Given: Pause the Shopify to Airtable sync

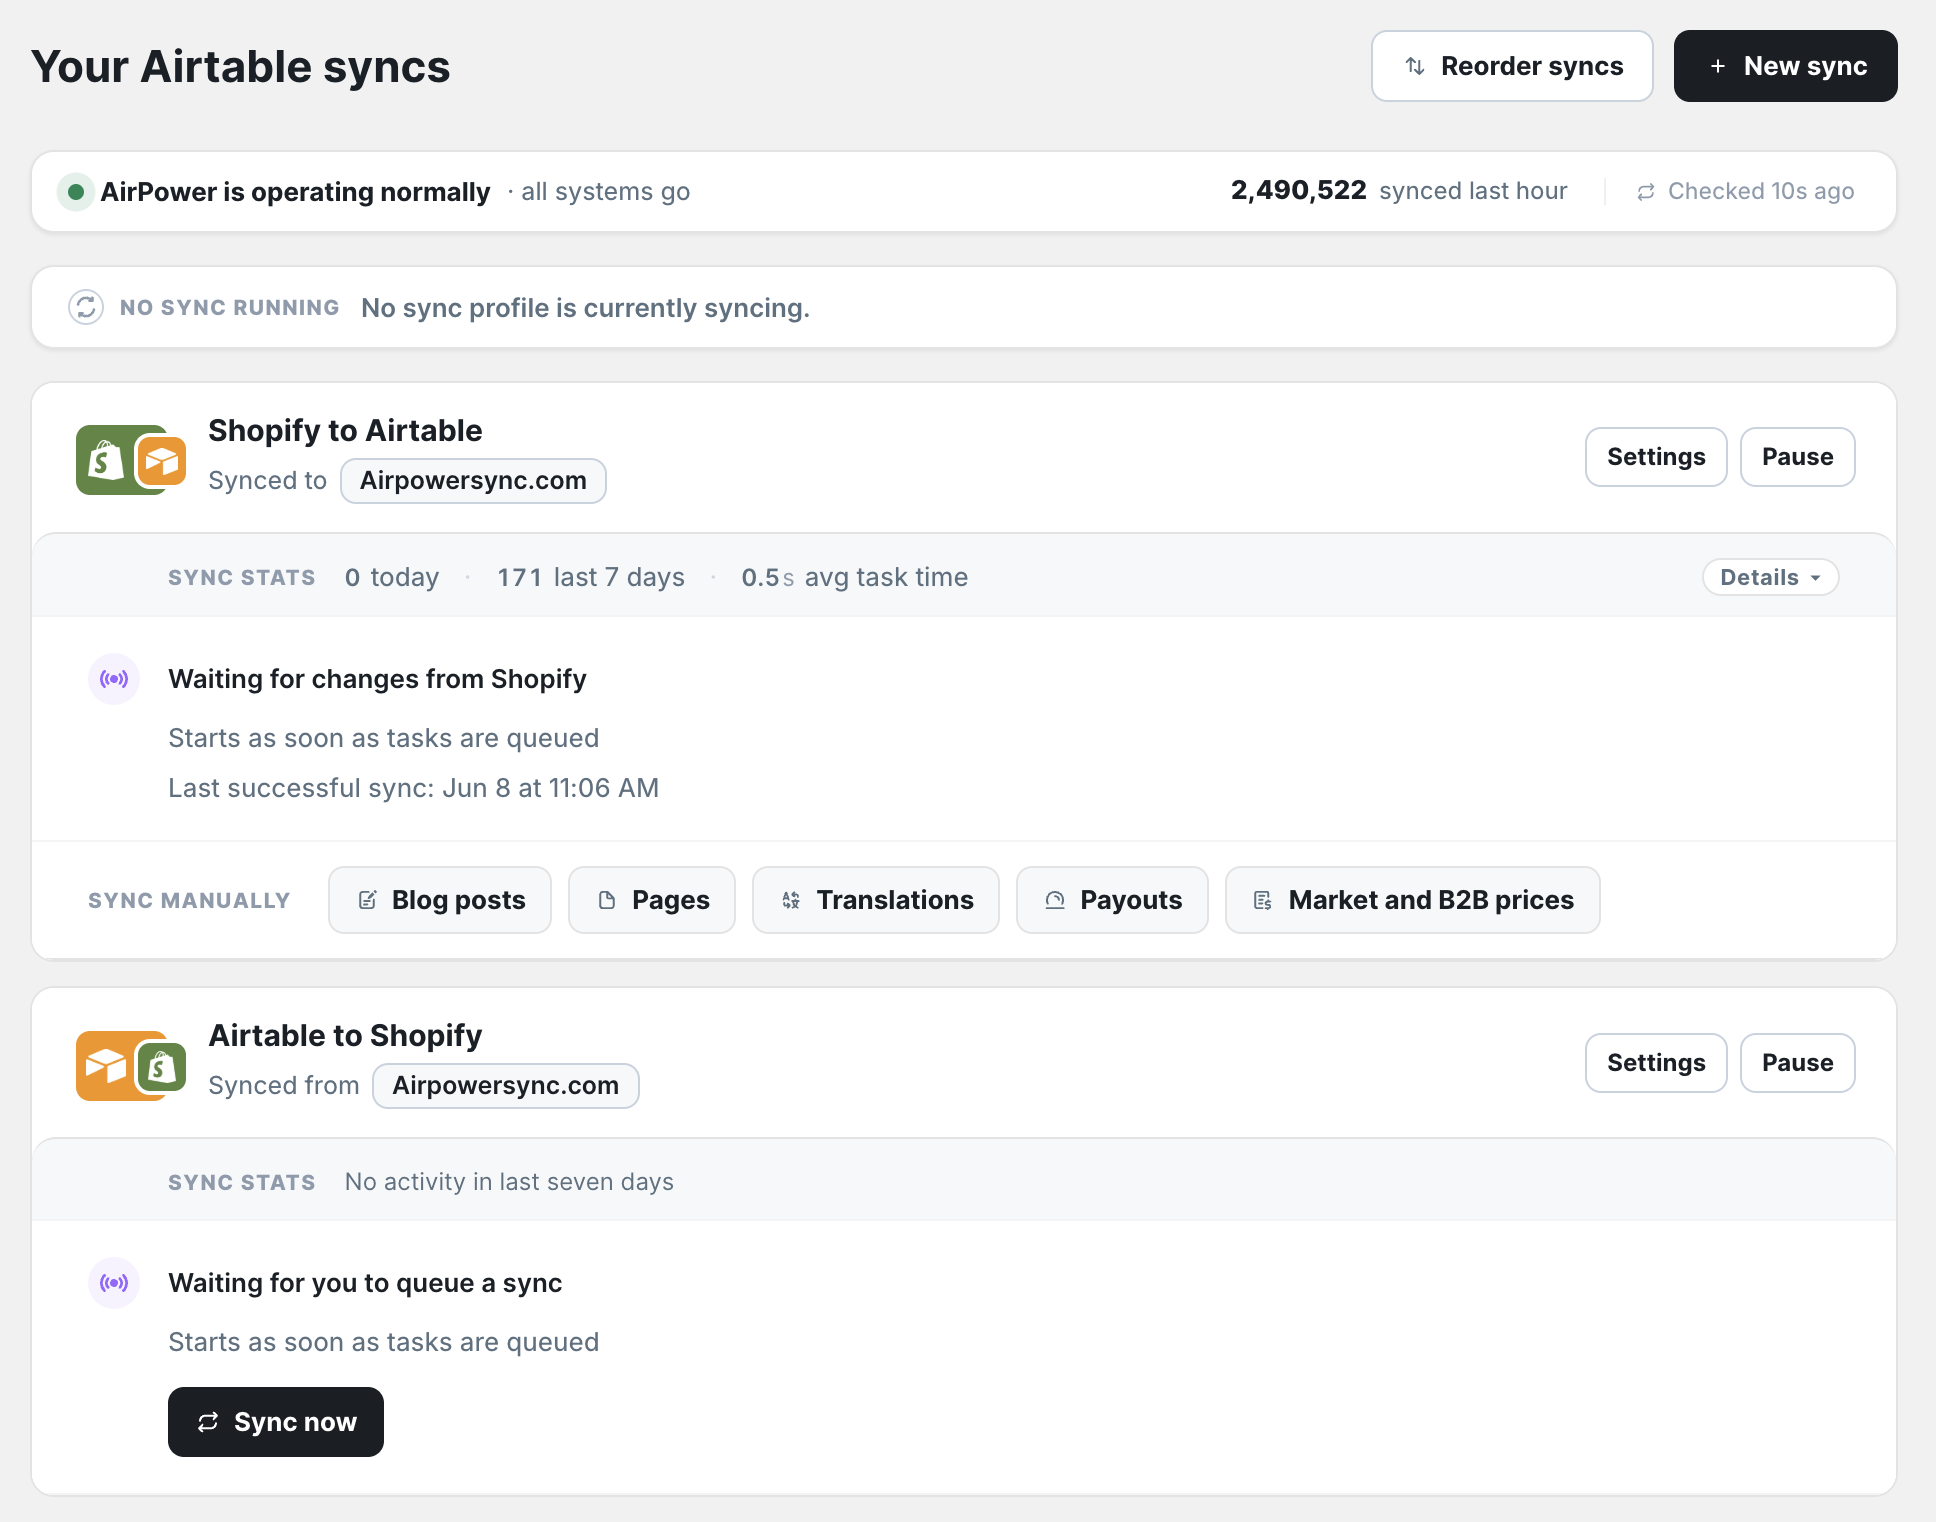Looking at the screenshot, I should pyautogui.click(x=1797, y=457).
